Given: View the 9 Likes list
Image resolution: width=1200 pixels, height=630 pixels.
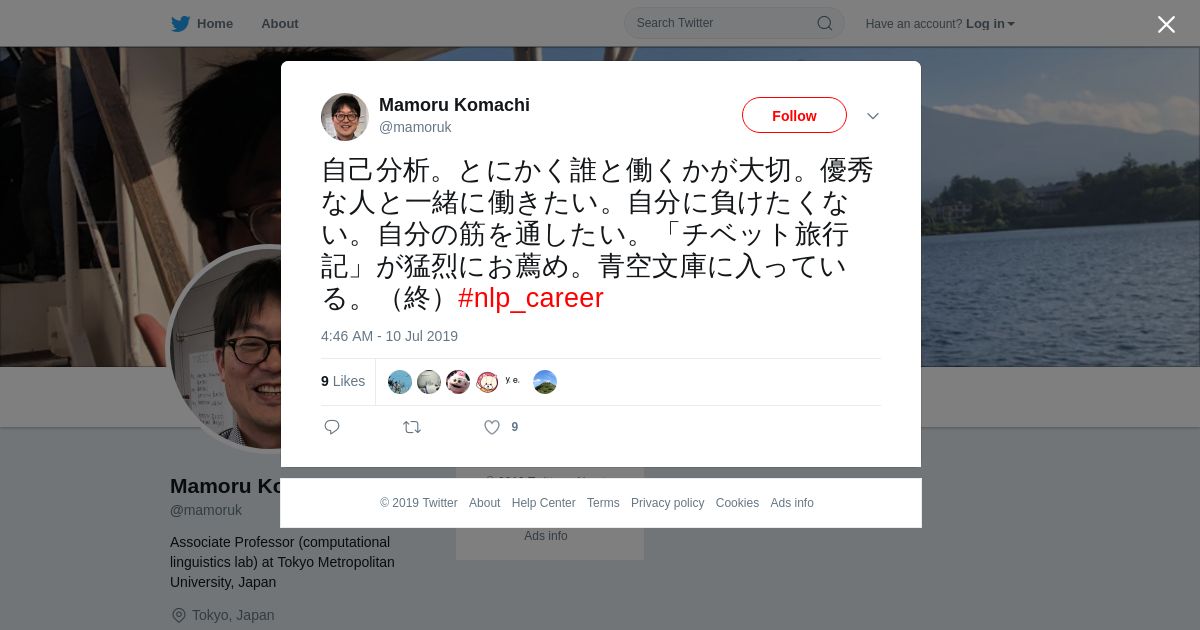Looking at the screenshot, I should click(x=343, y=381).
